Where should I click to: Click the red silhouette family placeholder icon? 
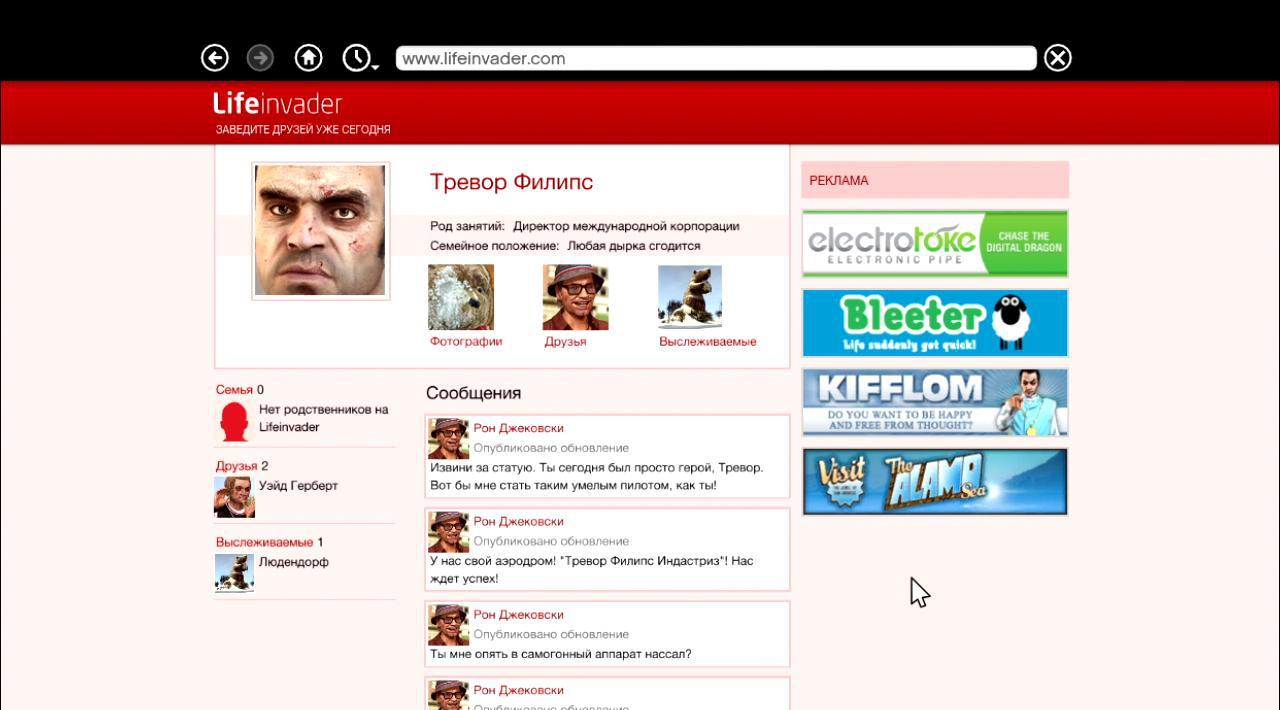tap(234, 422)
